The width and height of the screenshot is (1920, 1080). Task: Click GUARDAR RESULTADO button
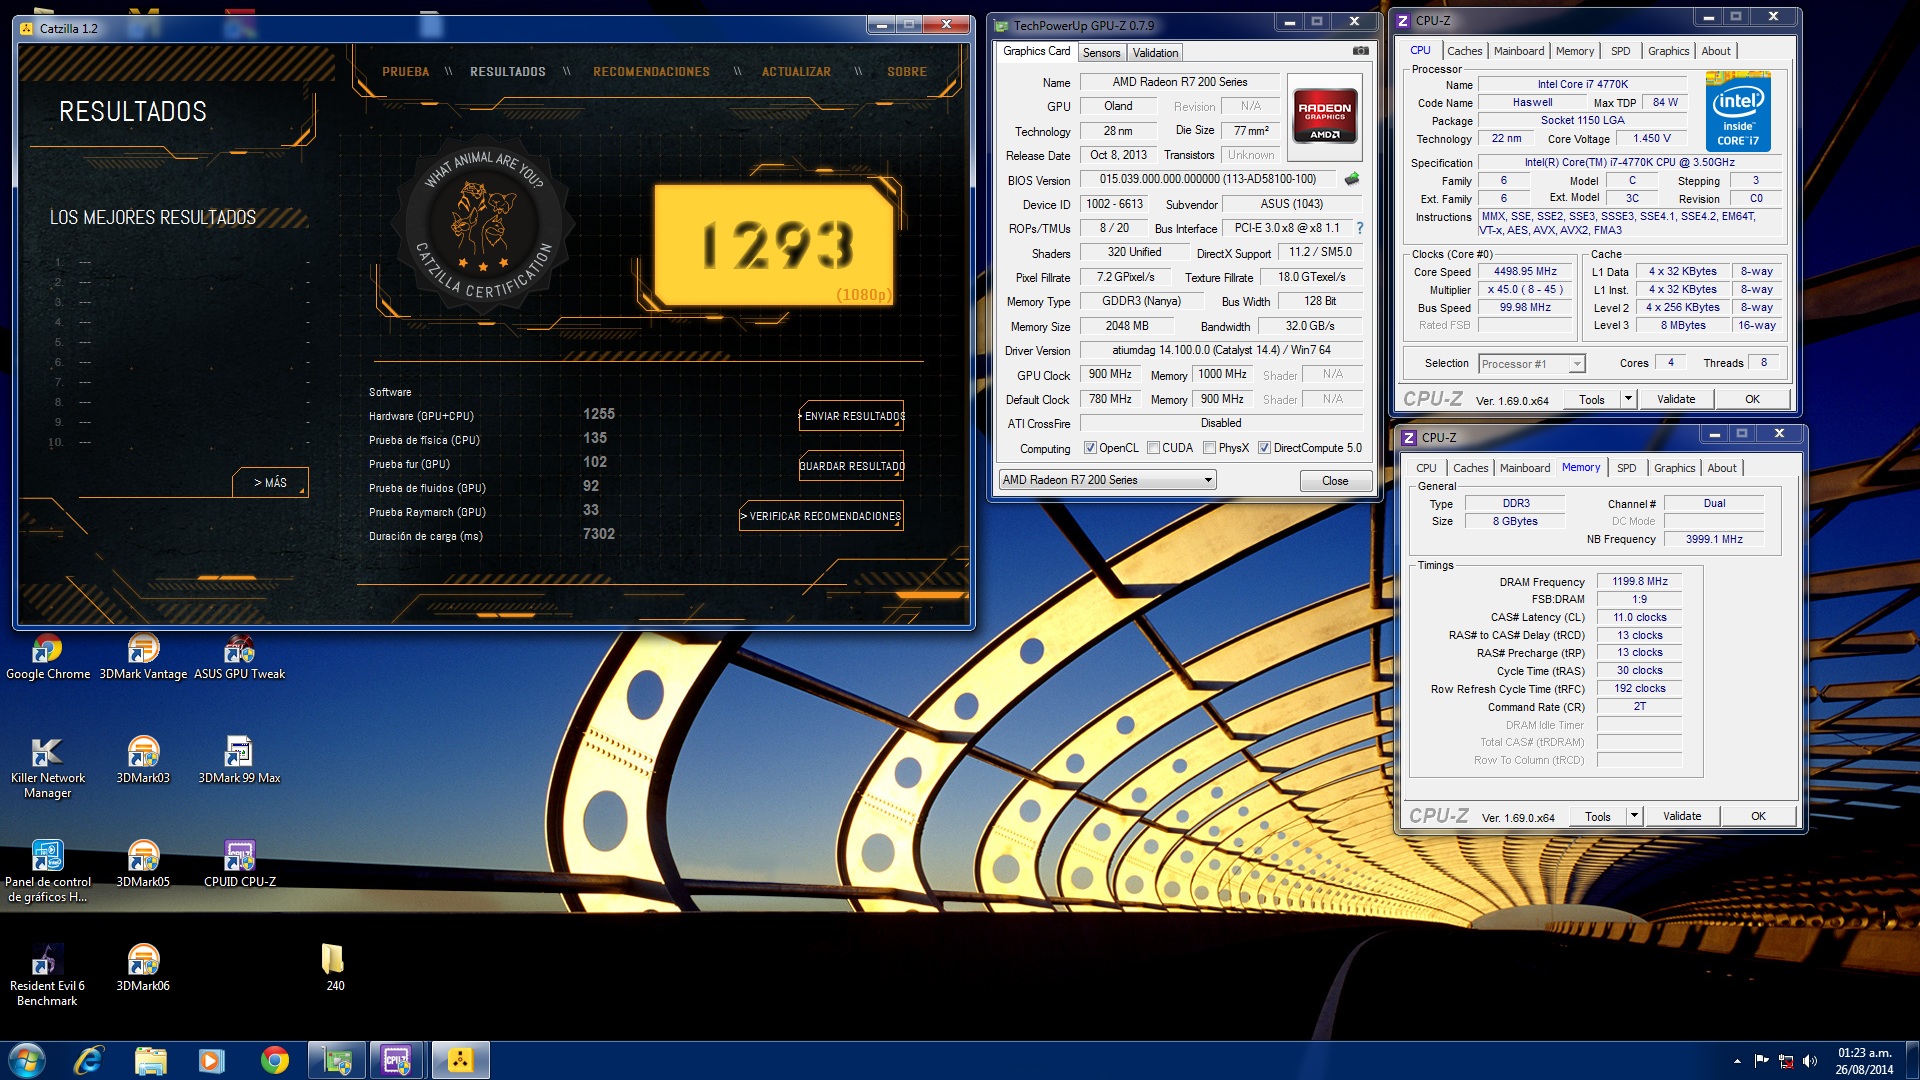pos(851,466)
